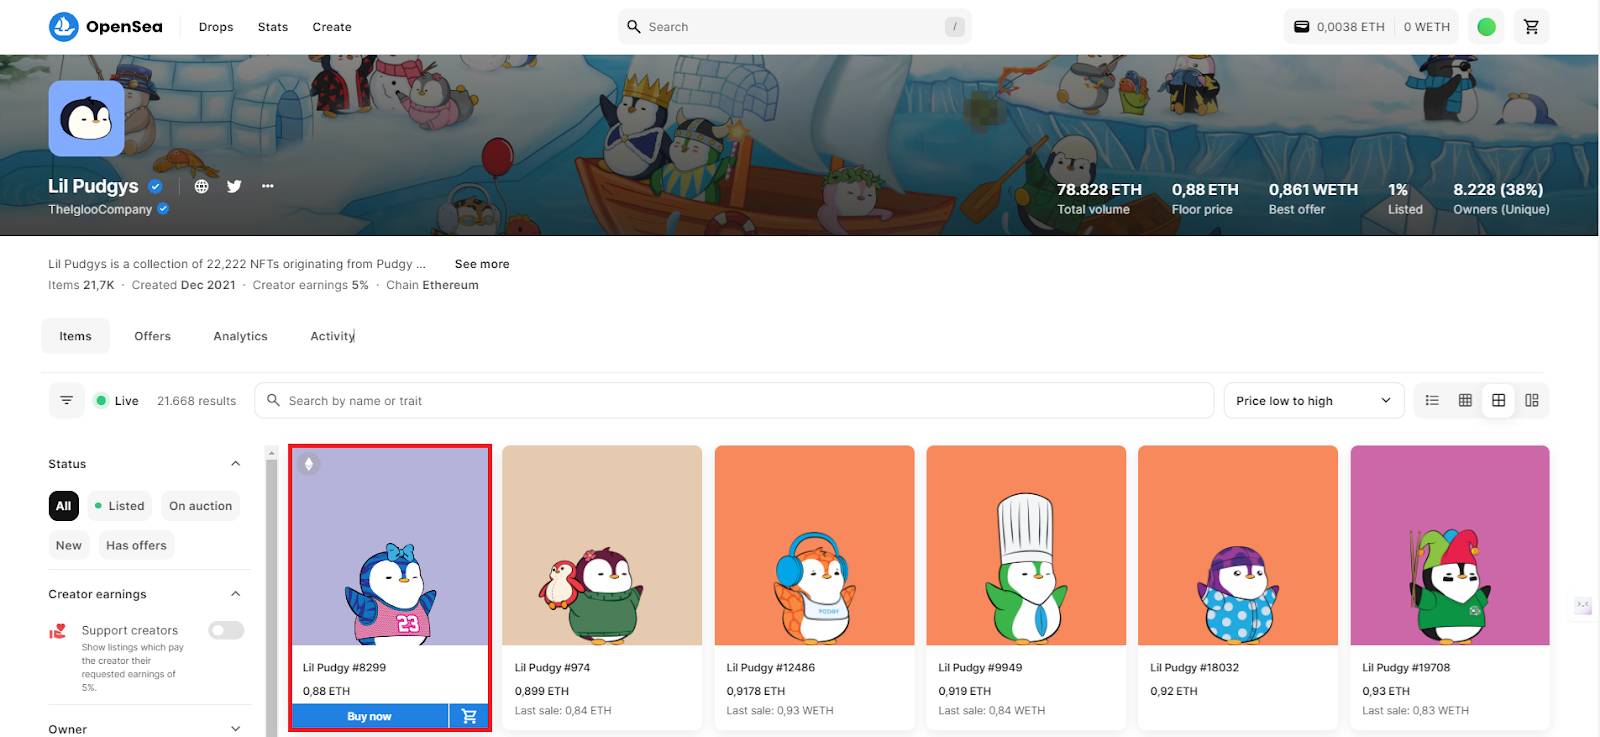
Task: Click 78.828 ETH Total volume stat
Action: point(1099,198)
